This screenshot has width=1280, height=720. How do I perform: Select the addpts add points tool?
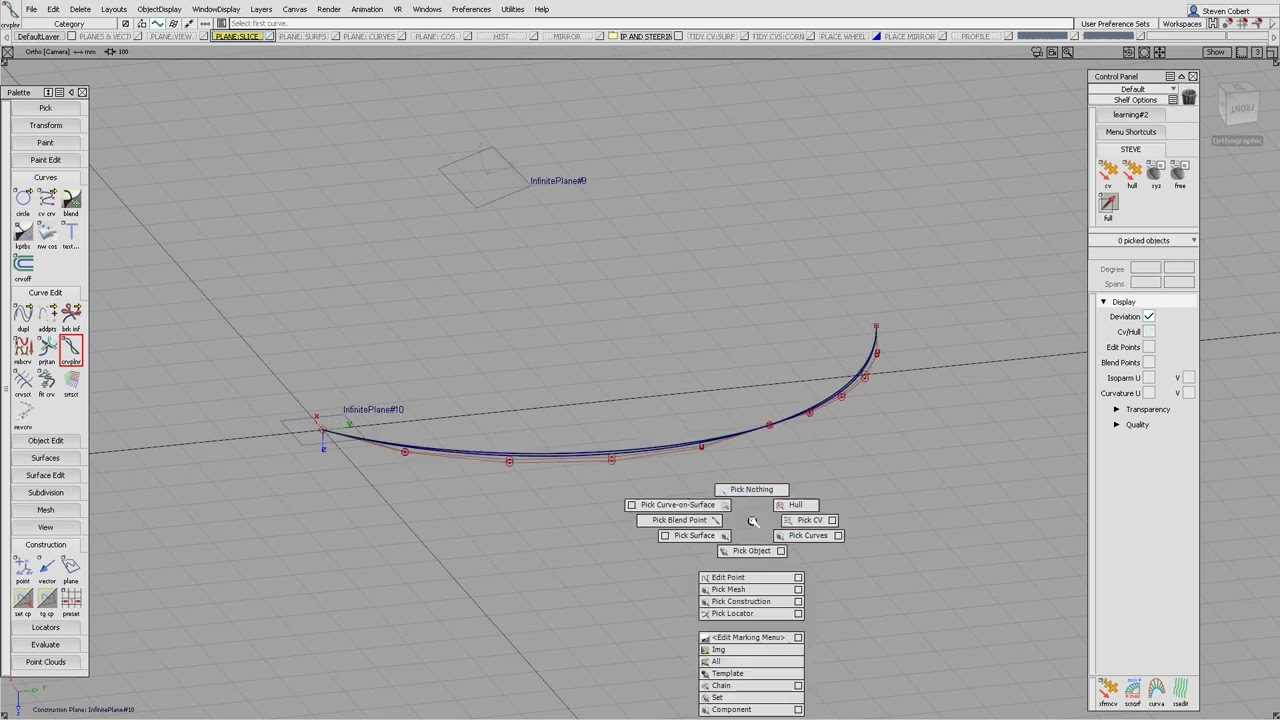tap(47, 316)
